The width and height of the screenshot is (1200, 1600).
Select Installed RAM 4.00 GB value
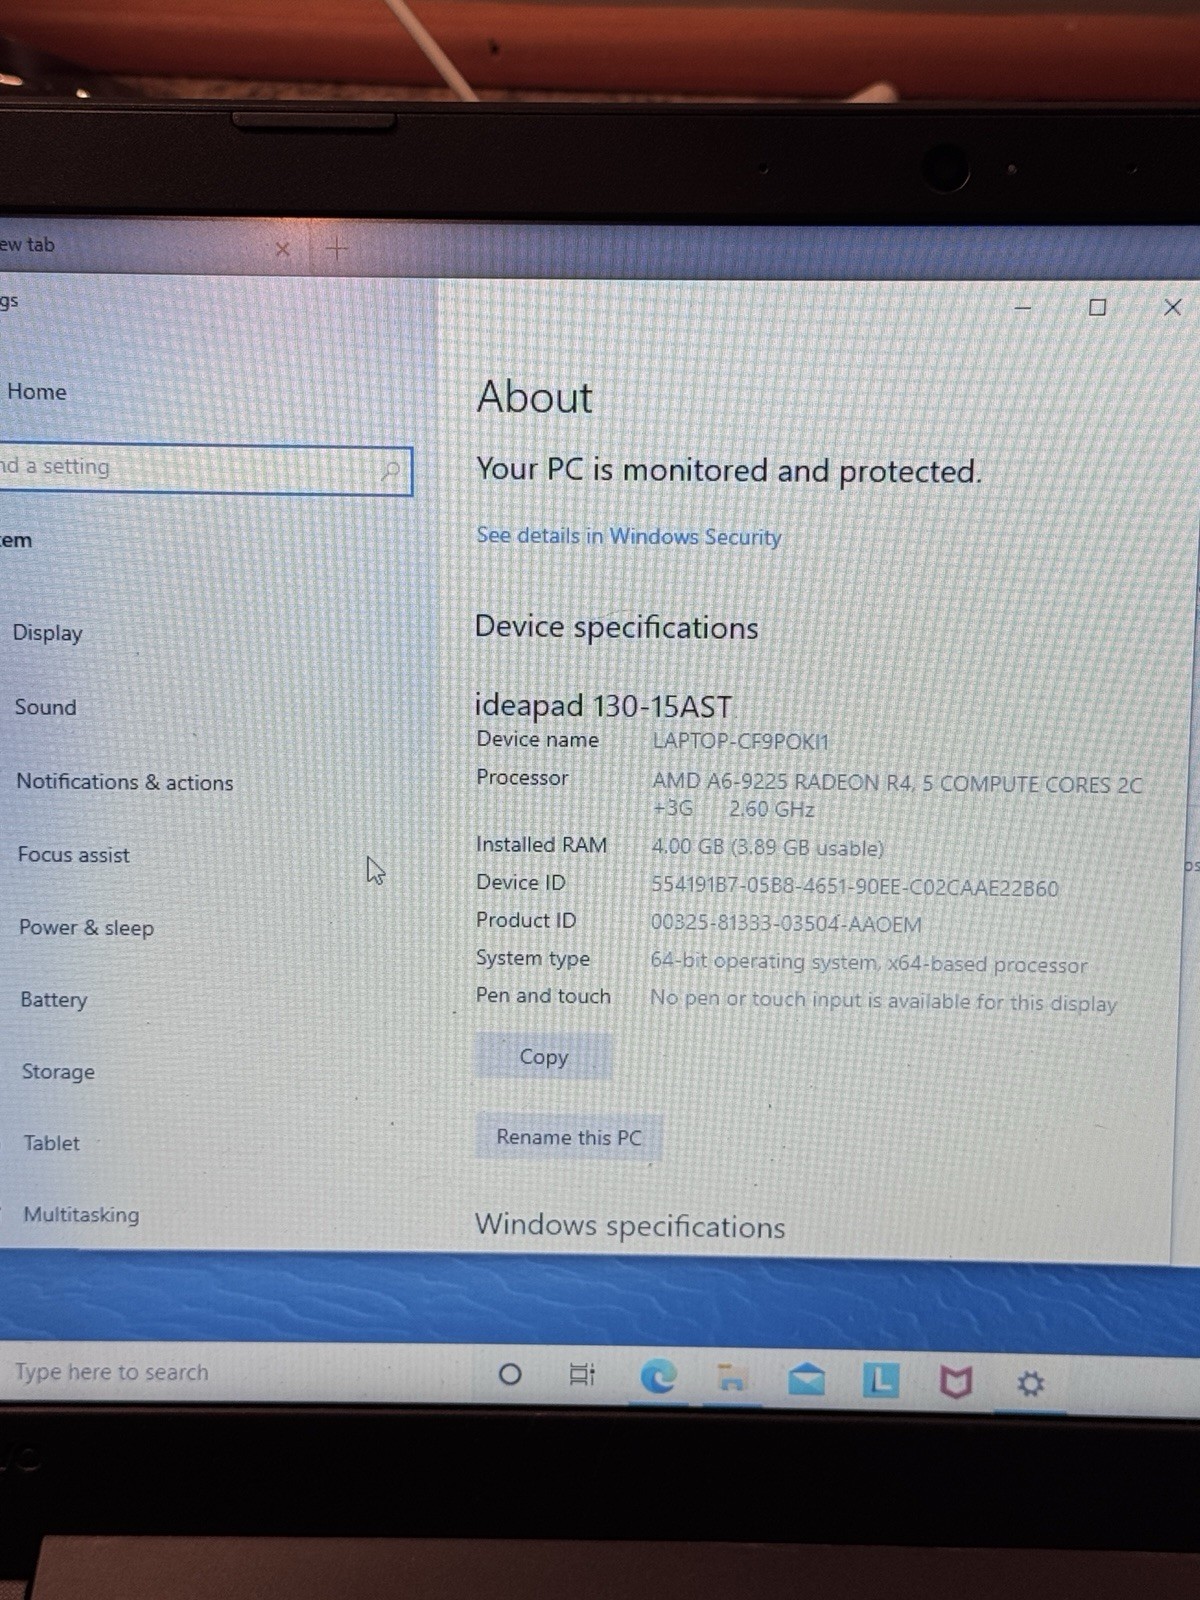tap(768, 848)
